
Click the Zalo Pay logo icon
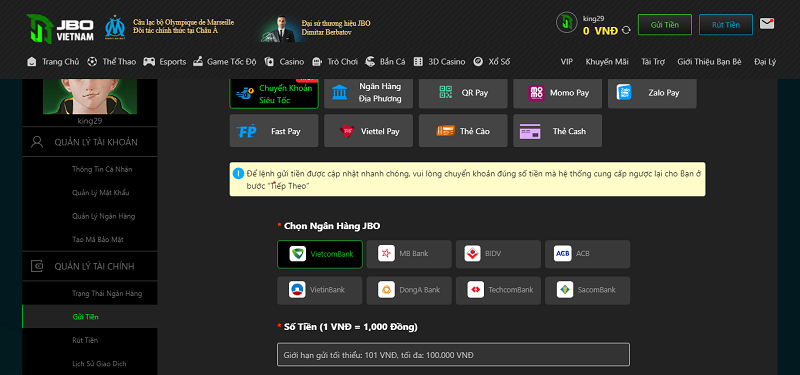point(624,92)
